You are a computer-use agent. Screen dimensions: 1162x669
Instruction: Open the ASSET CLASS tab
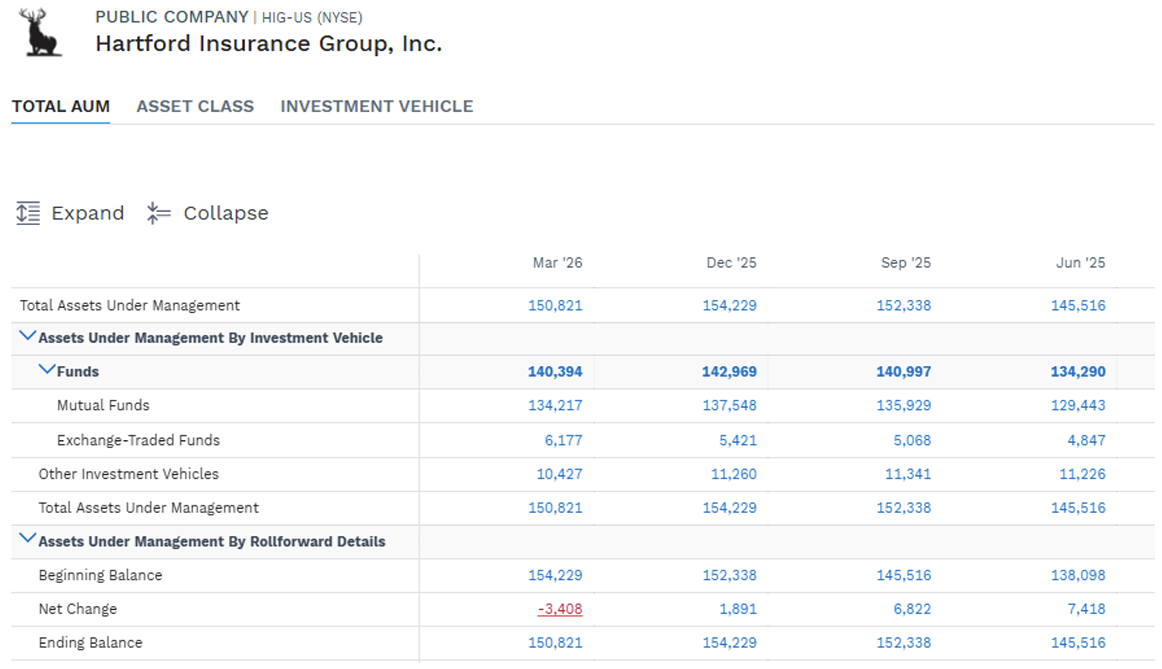point(195,107)
